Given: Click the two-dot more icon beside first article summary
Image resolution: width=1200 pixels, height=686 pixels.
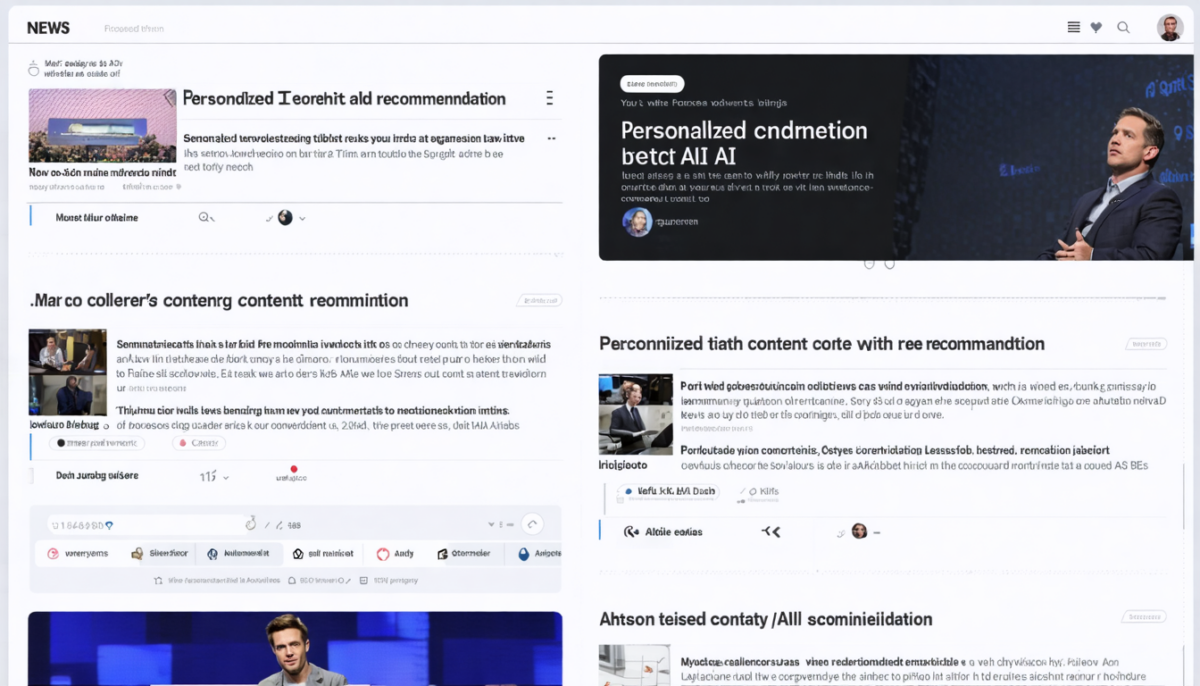Looking at the screenshot, I should click(551, 139).
